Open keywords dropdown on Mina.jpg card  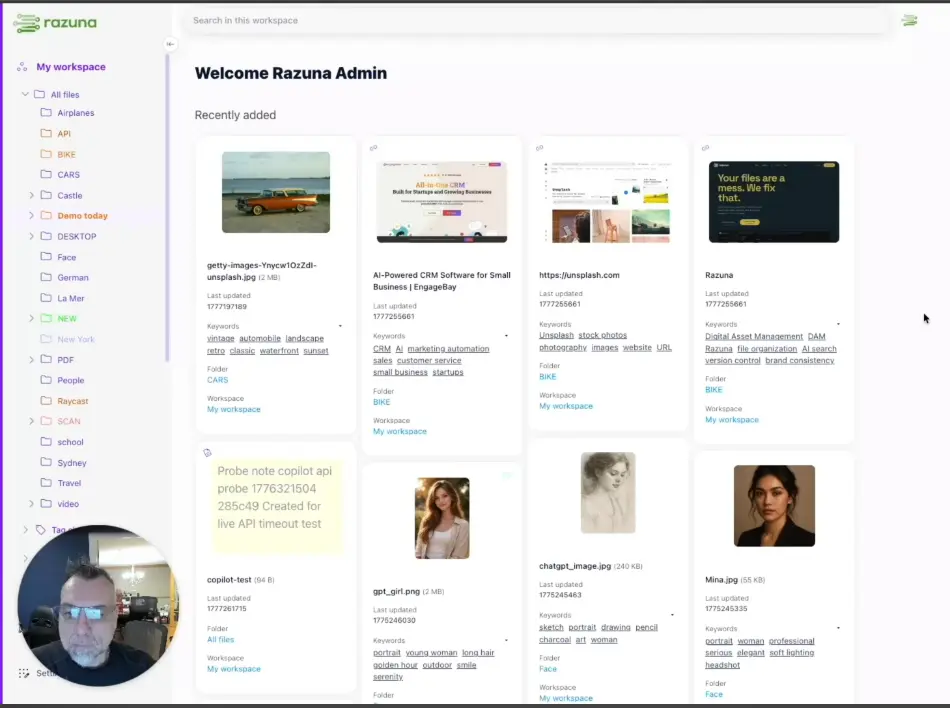pos(838,628)
